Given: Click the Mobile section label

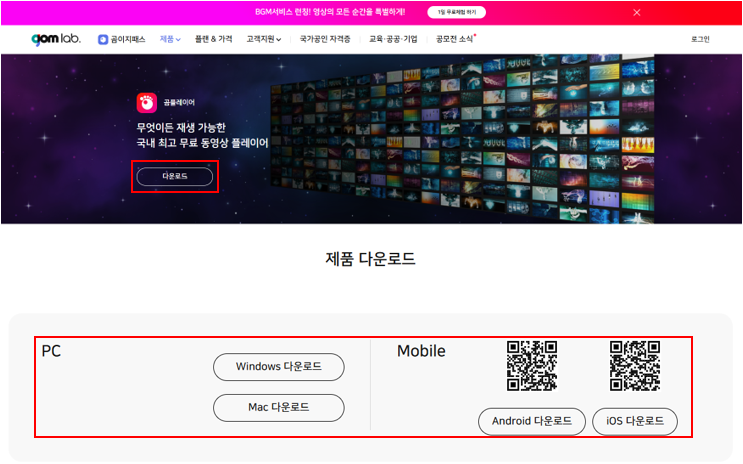Looking at the screenshot, I should tap(421, 351).
